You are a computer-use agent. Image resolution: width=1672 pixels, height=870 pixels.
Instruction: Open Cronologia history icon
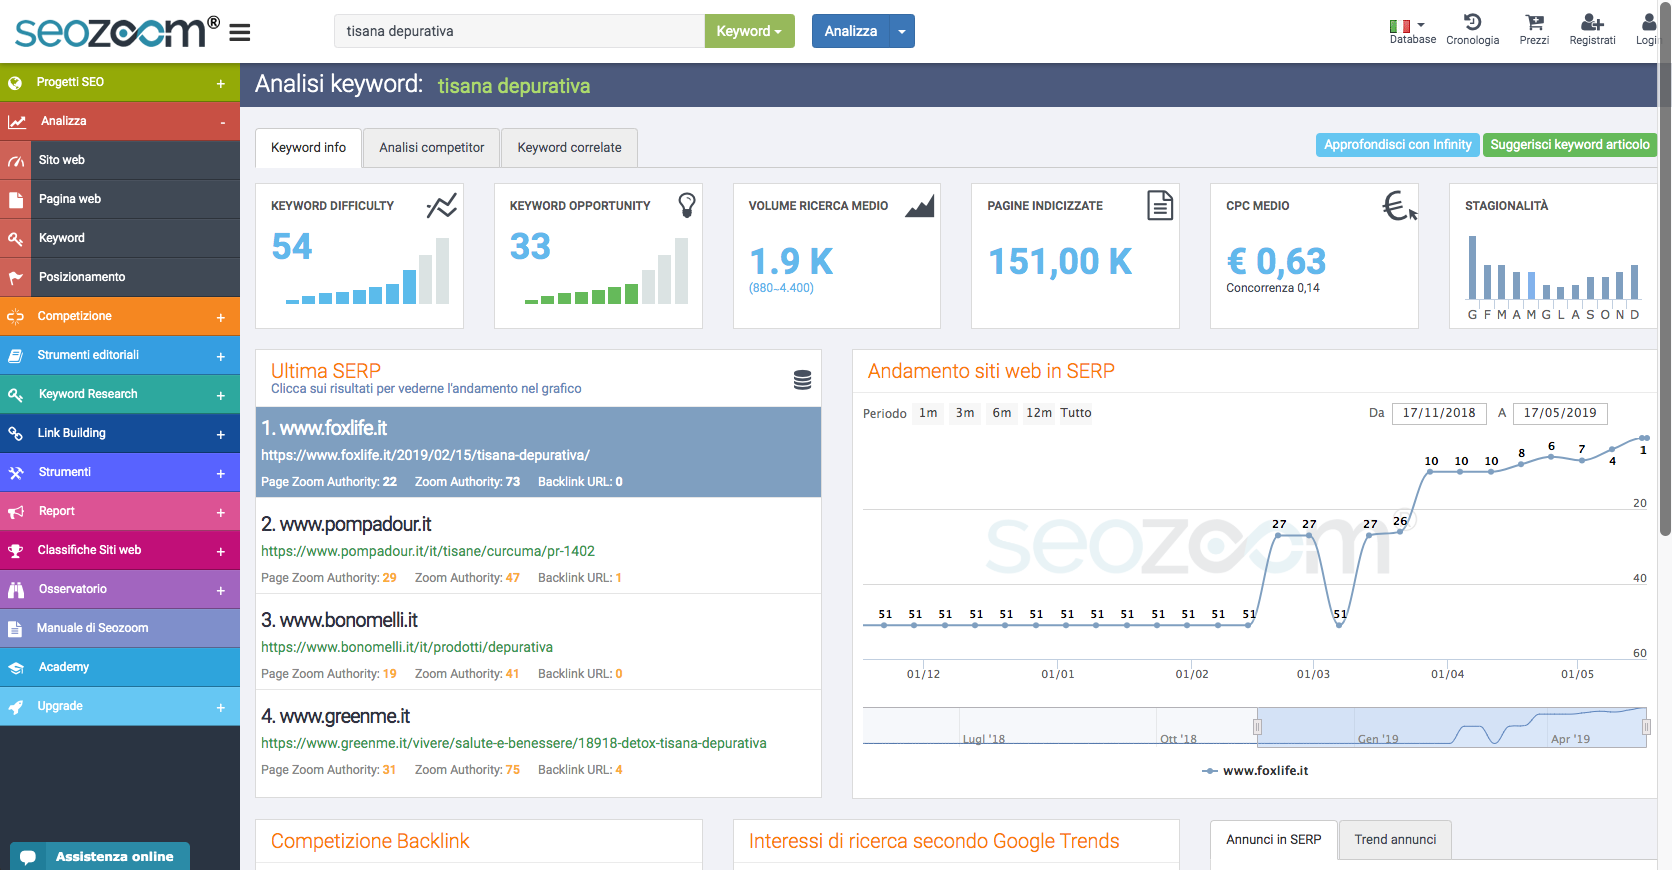(1473, 22)
